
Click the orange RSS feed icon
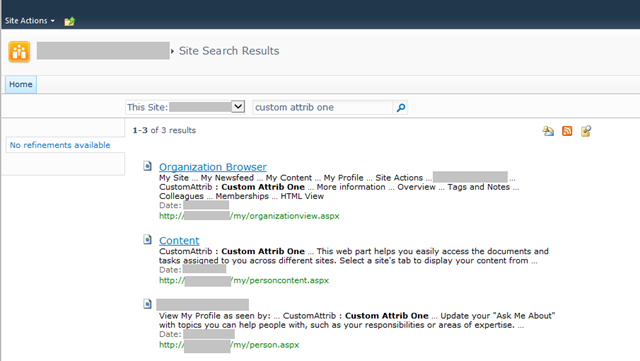(567, 131)
